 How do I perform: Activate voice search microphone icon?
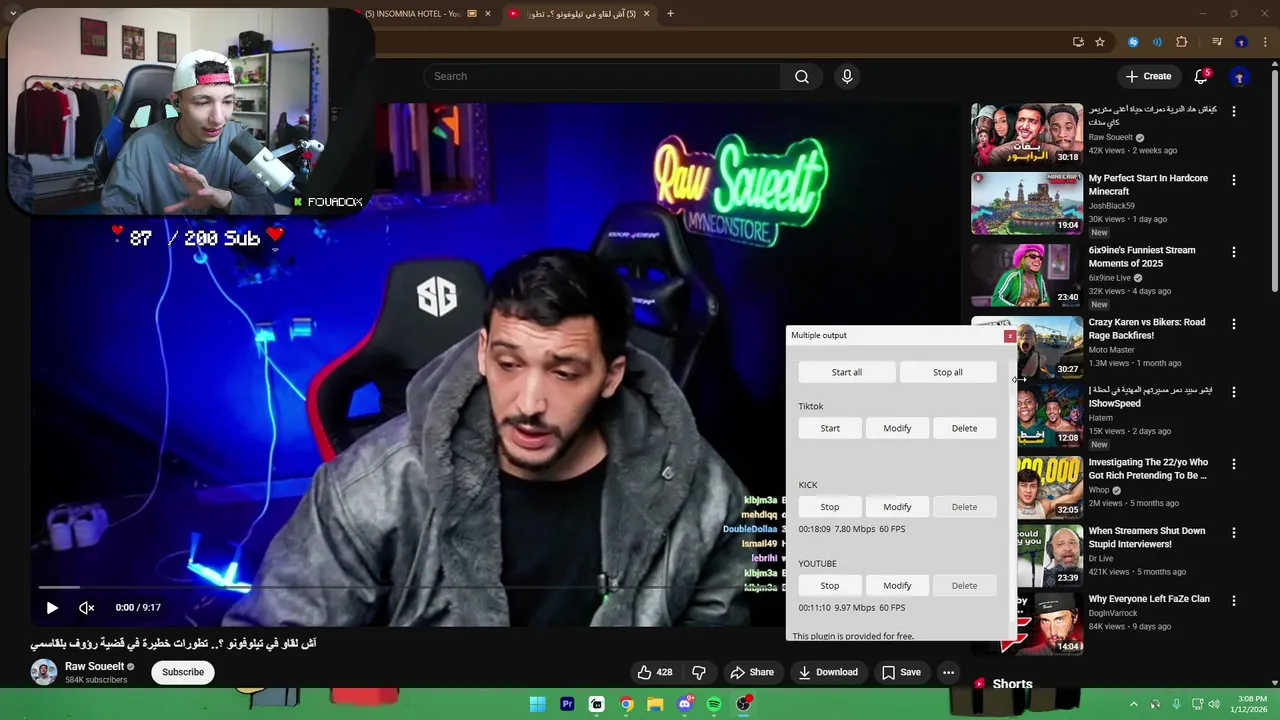[847, 76]
